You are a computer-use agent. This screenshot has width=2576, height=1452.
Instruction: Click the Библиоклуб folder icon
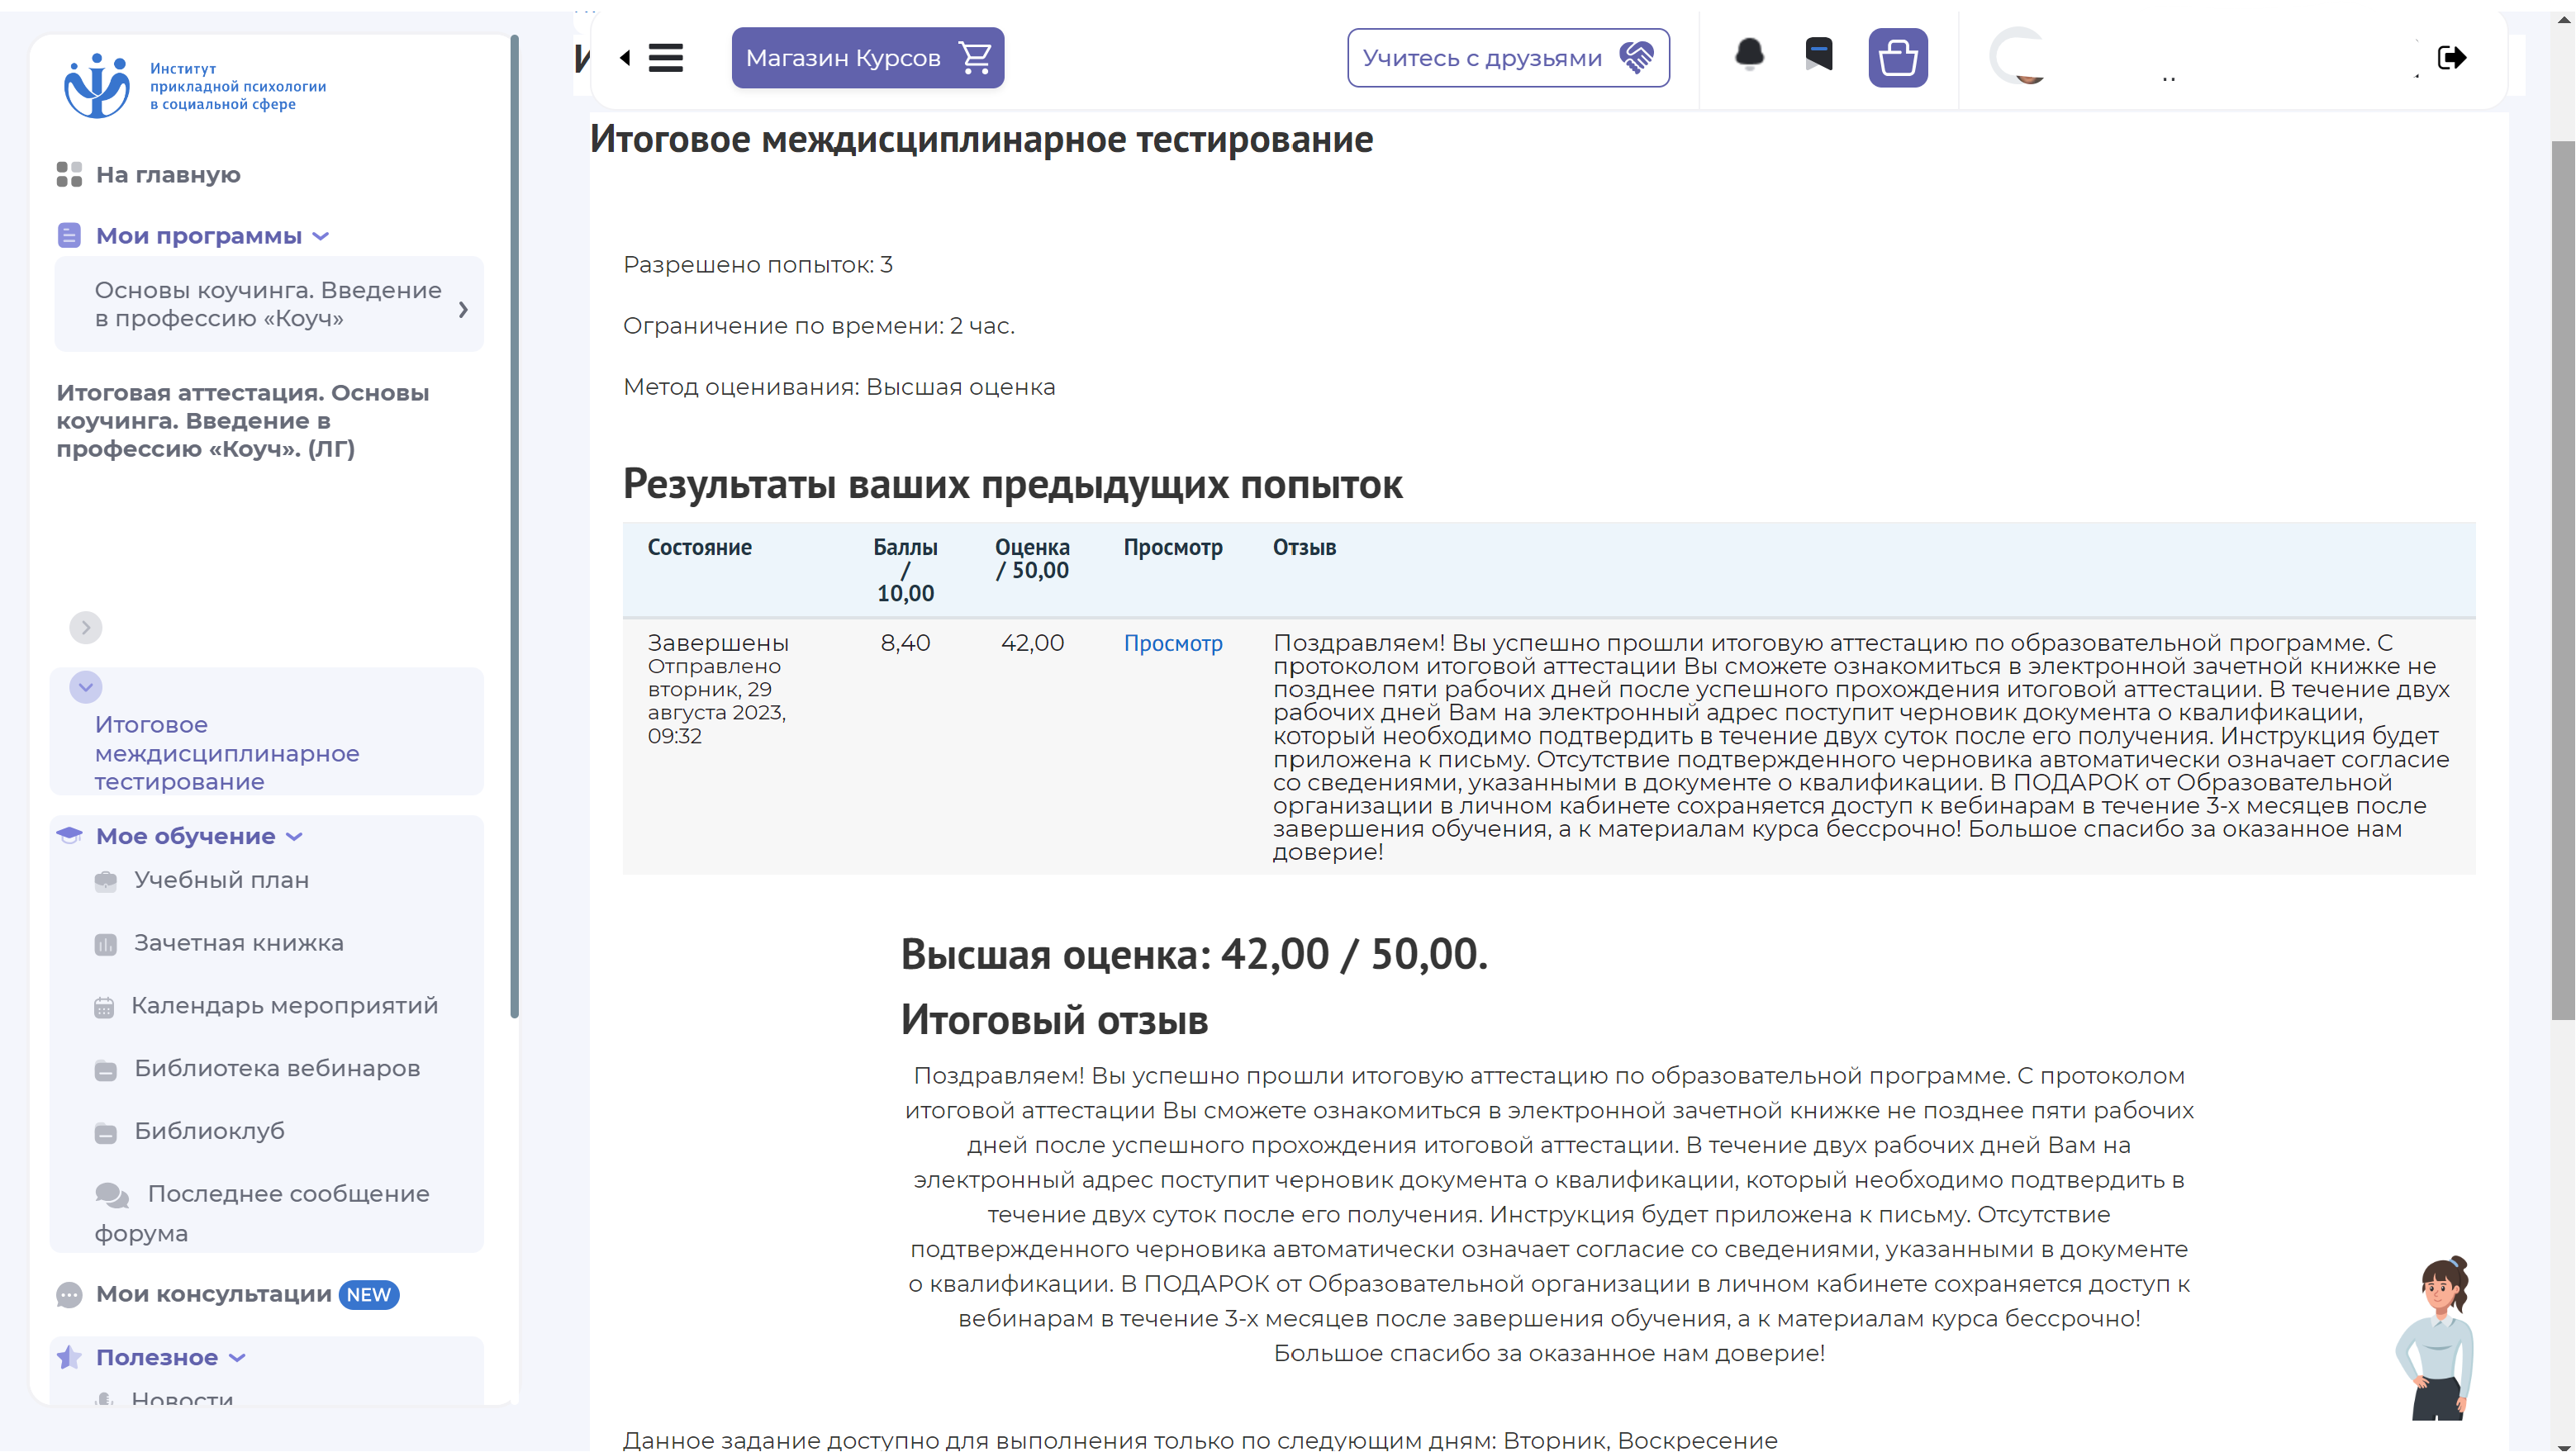(x=105, y=1133)
